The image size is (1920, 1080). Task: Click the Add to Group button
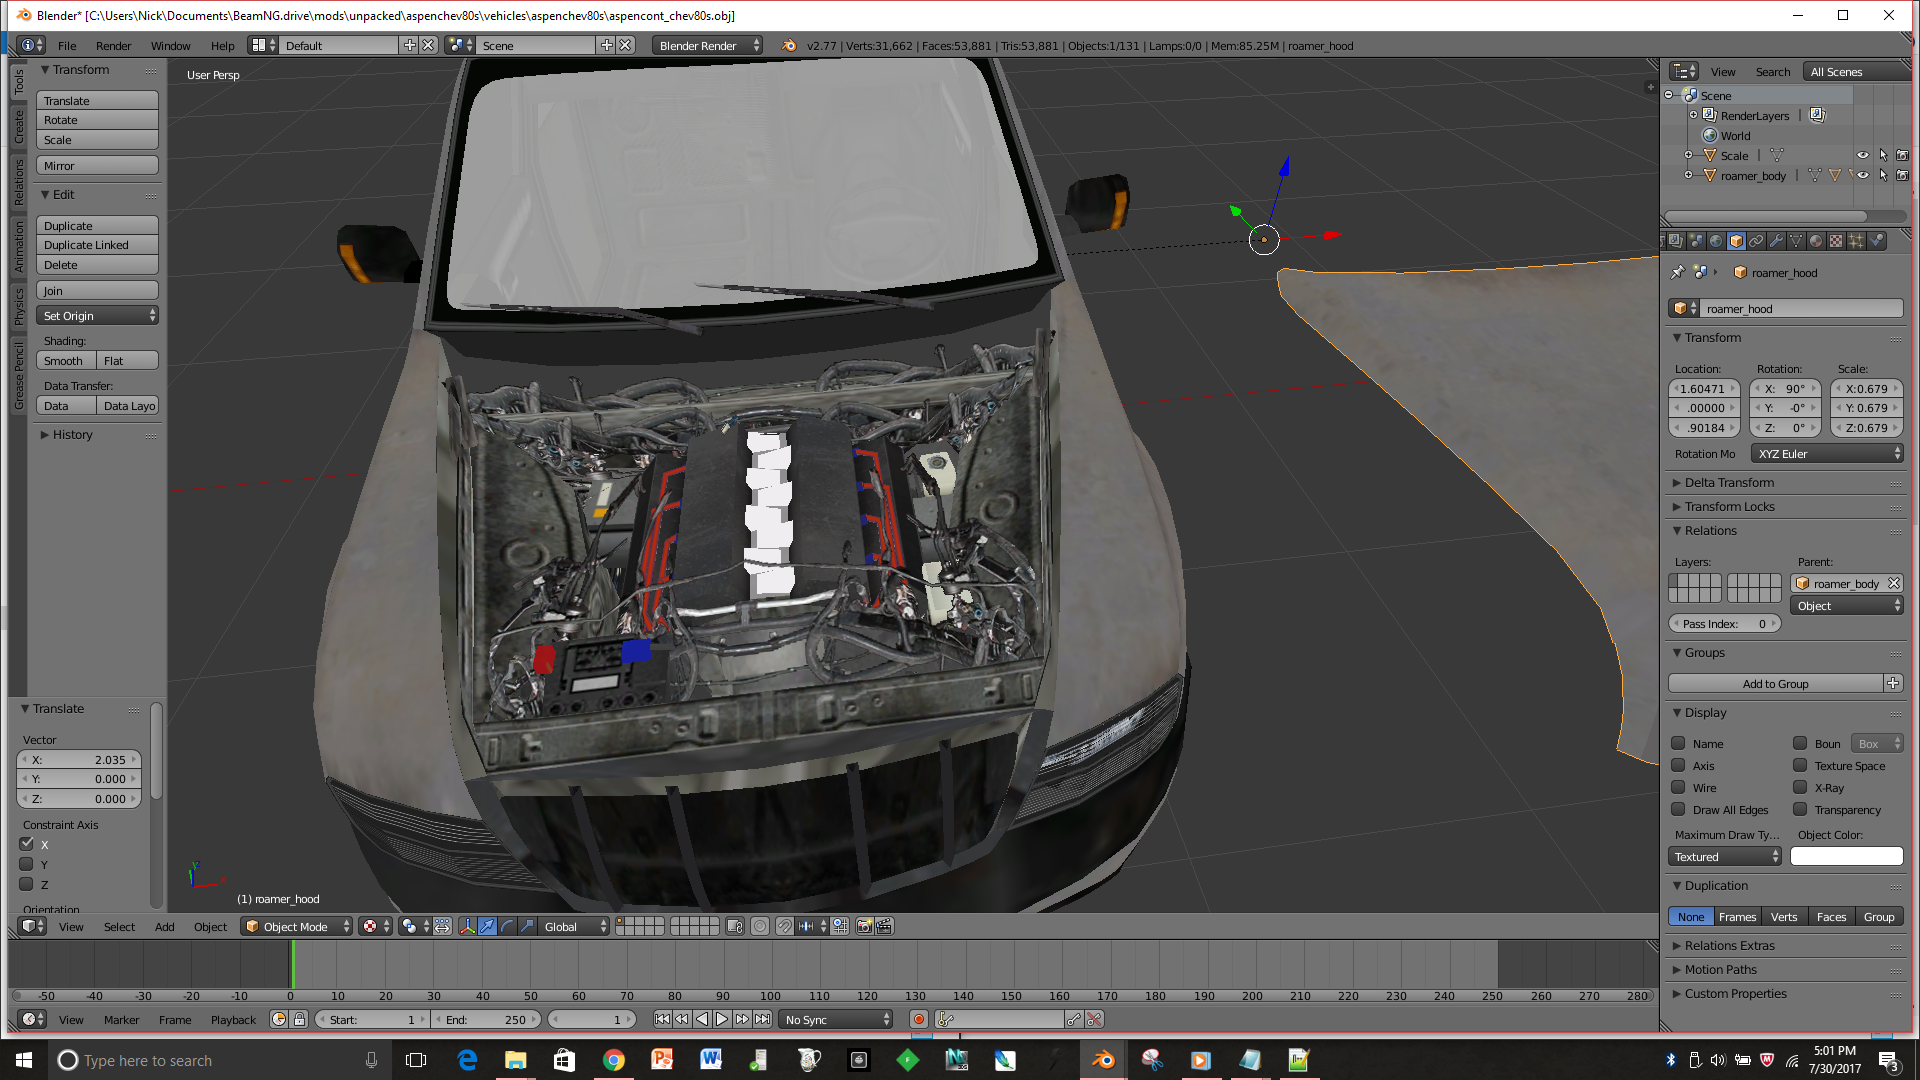(1775, 684)
